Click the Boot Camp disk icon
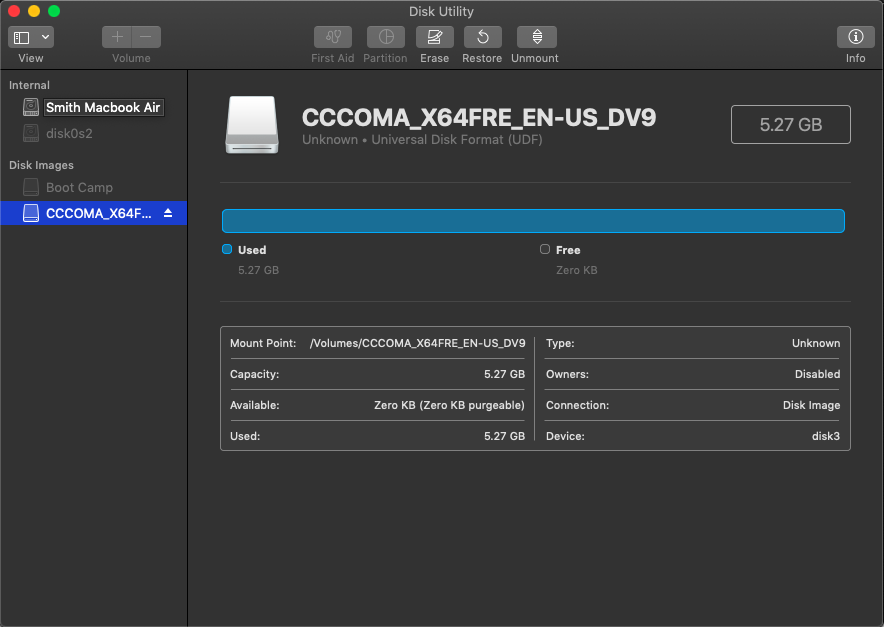 (31, 187)
